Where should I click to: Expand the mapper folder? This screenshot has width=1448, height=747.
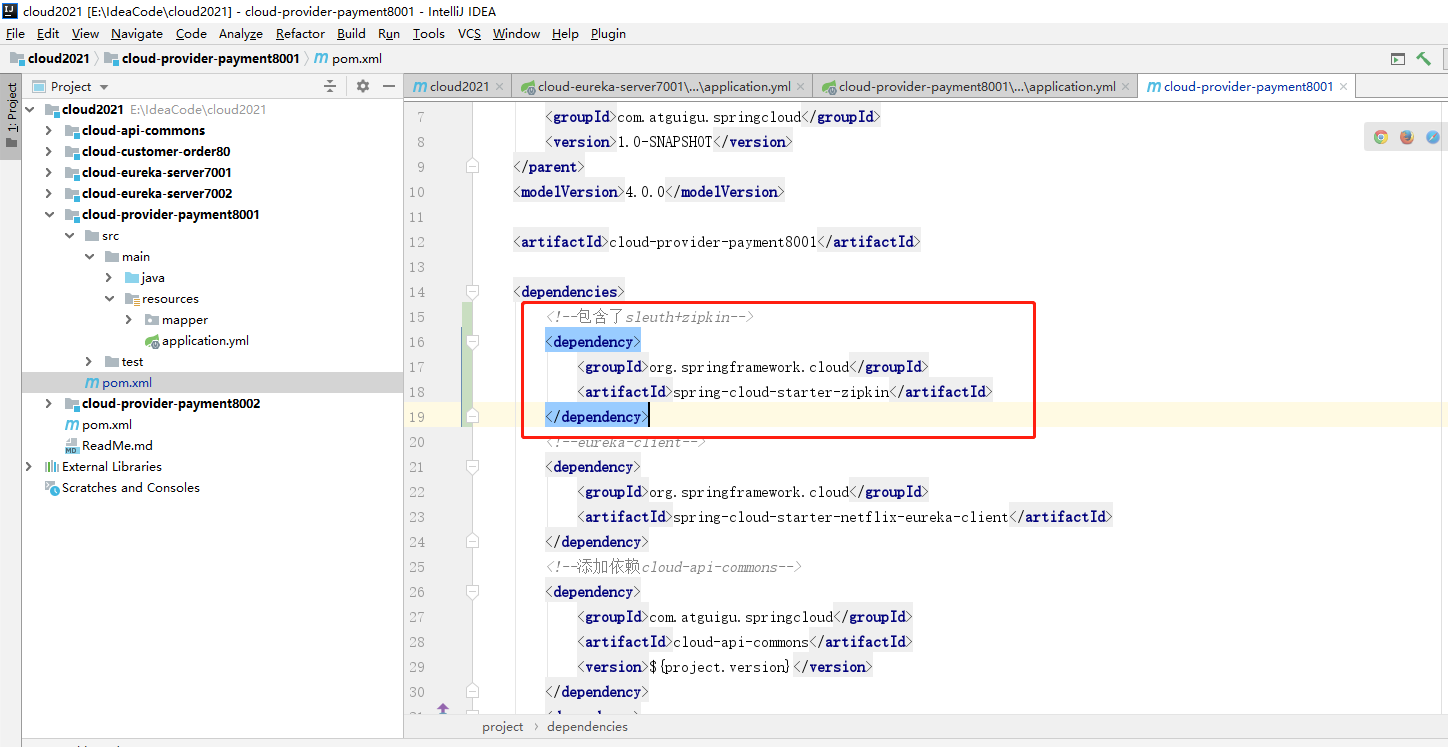point(129,320)
